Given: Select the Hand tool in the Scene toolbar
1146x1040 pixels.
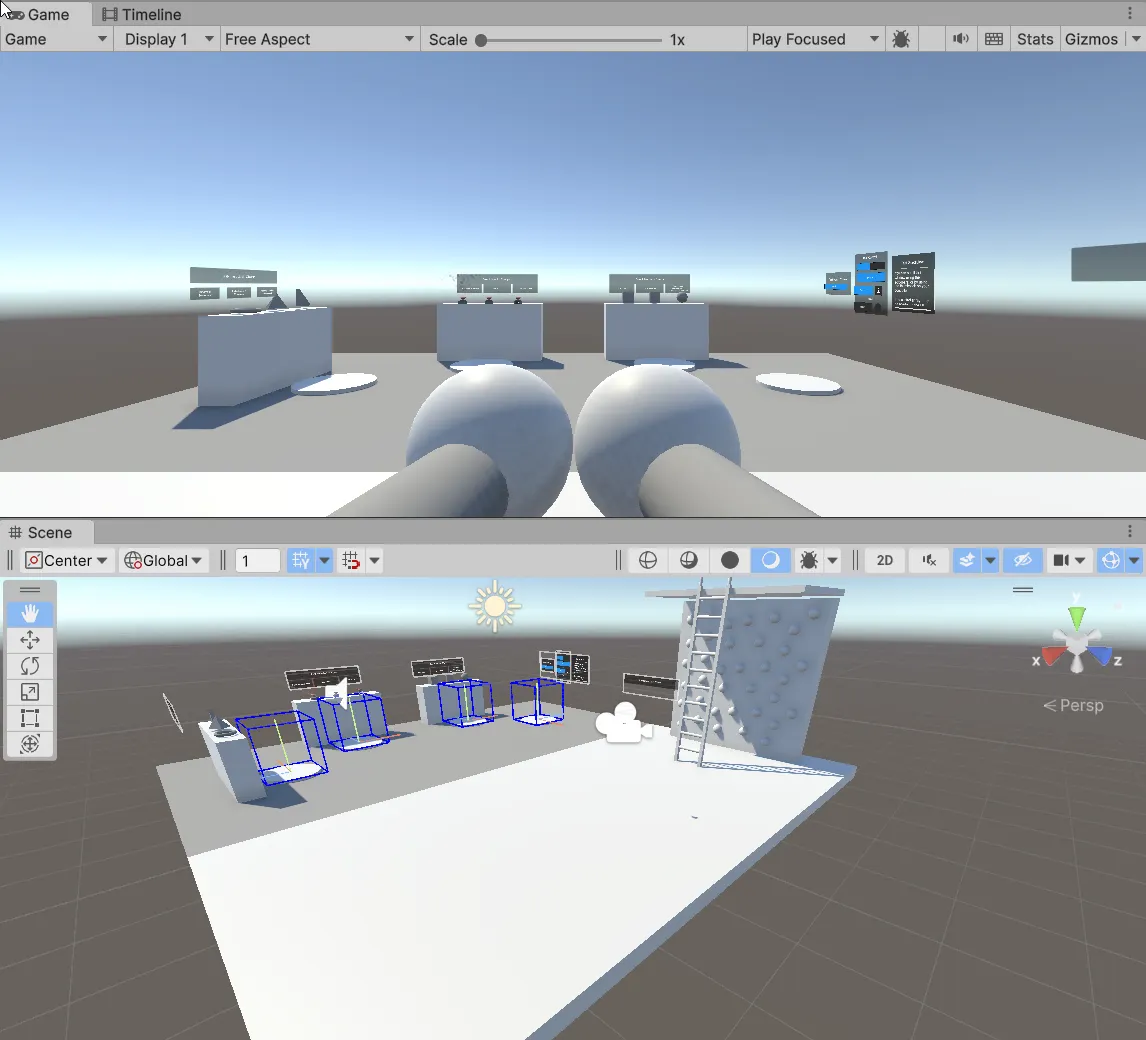Looking at the screenshot, I should (30, 614).
